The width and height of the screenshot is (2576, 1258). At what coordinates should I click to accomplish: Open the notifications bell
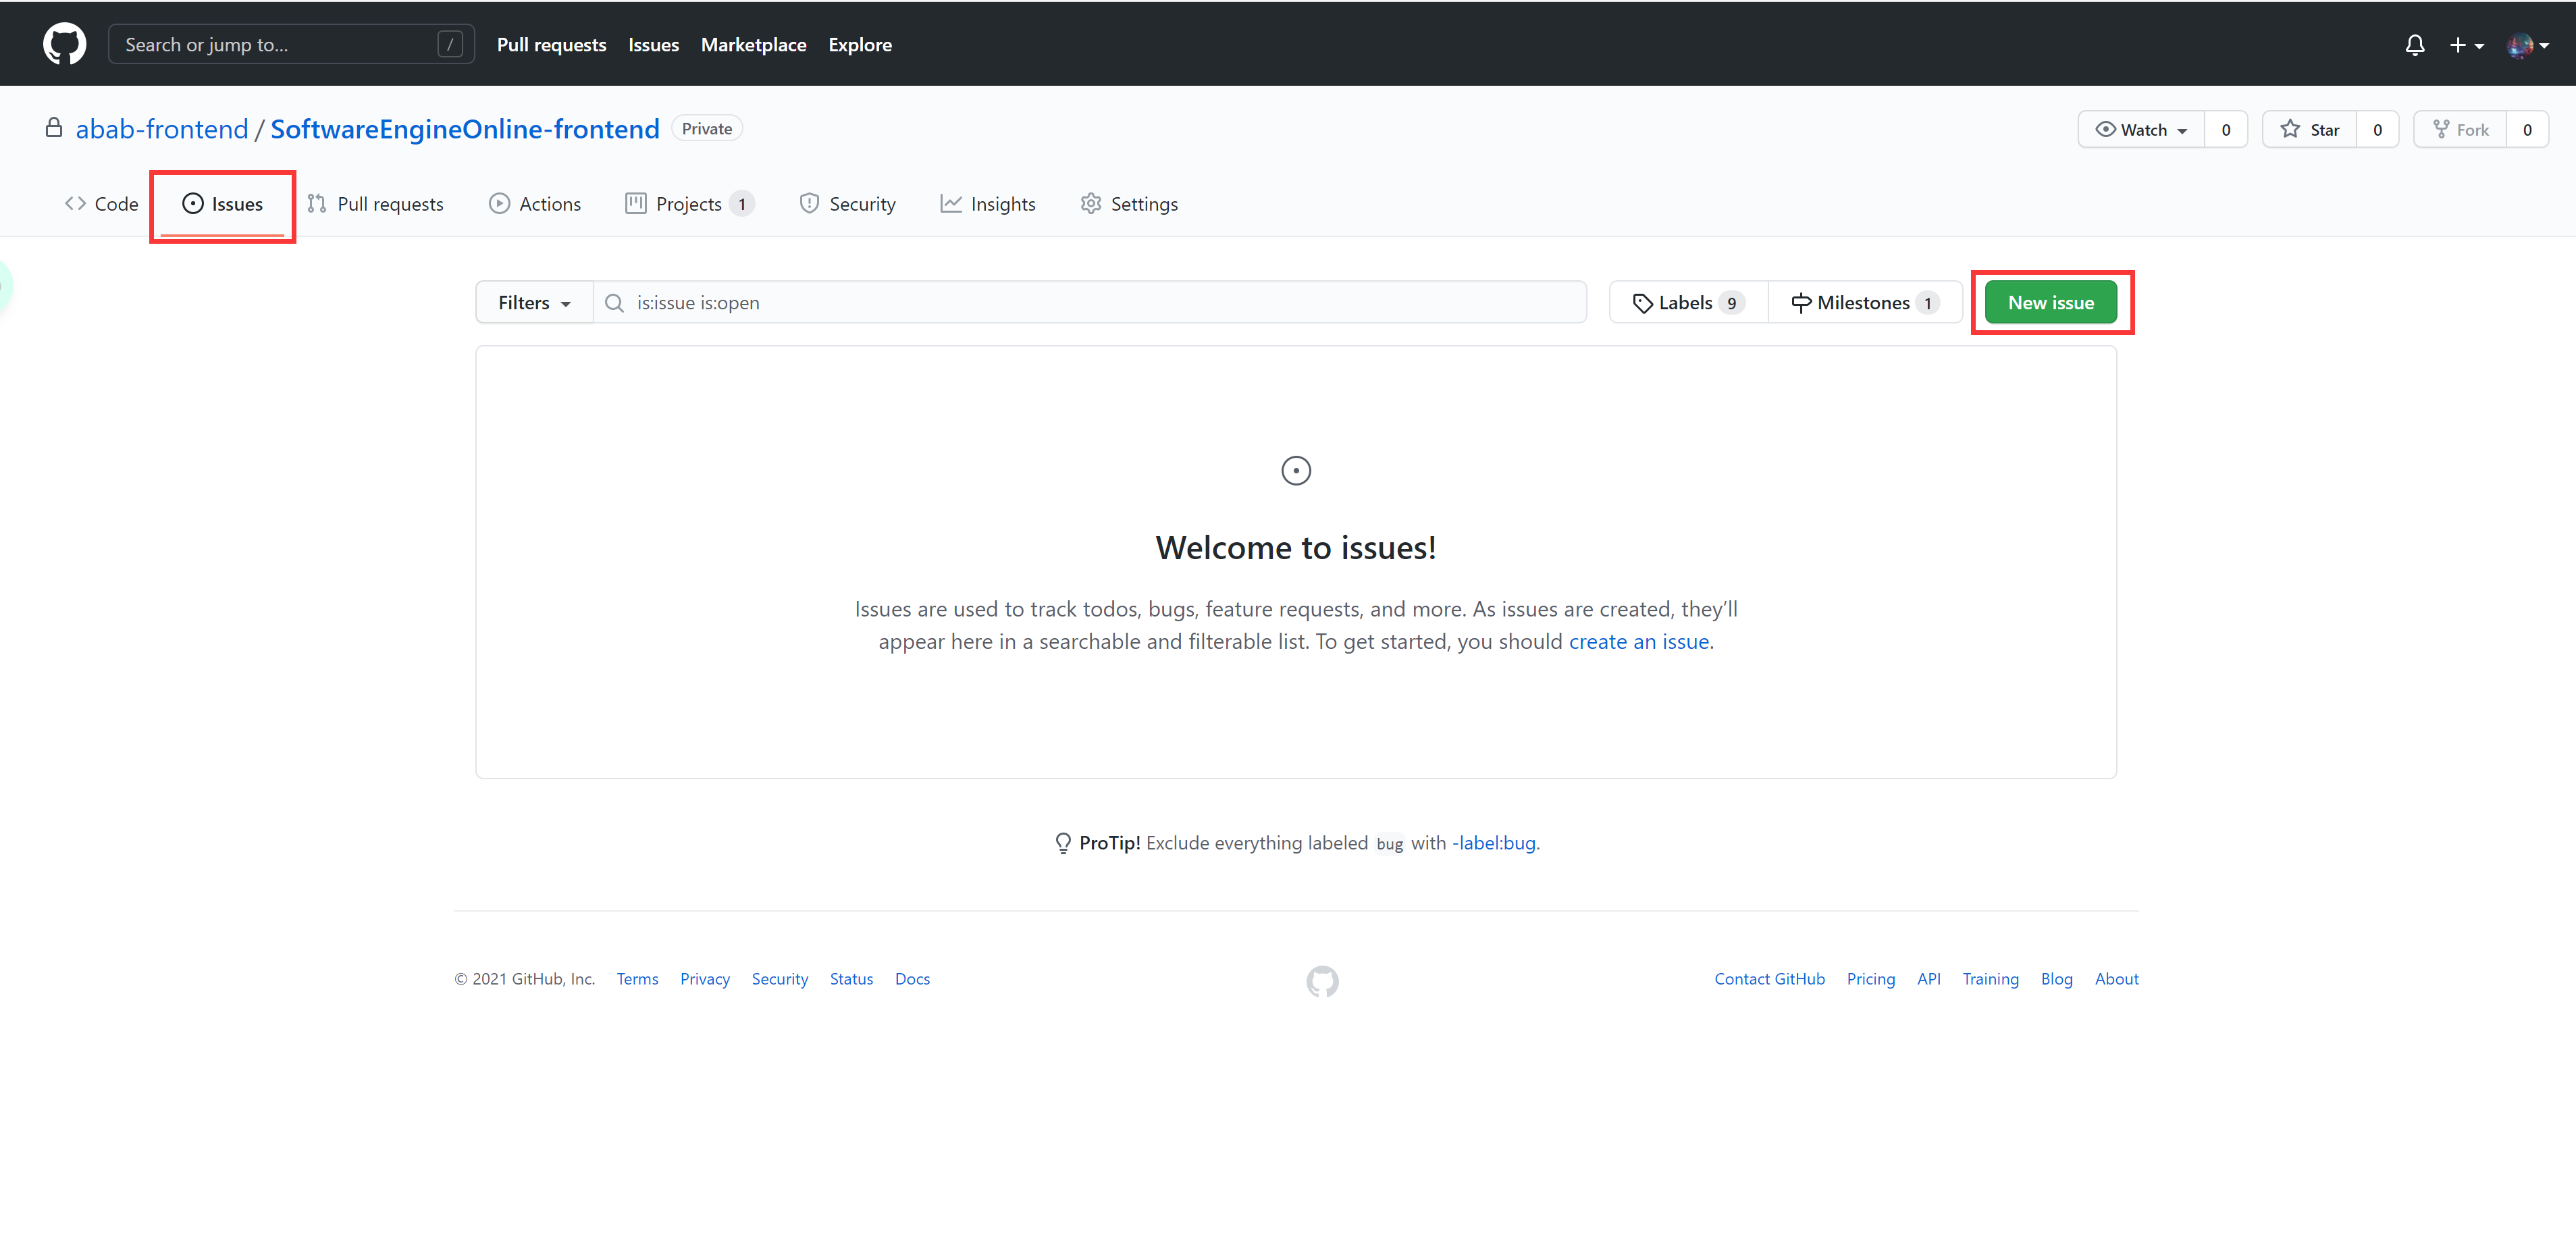click(2414, 45)
